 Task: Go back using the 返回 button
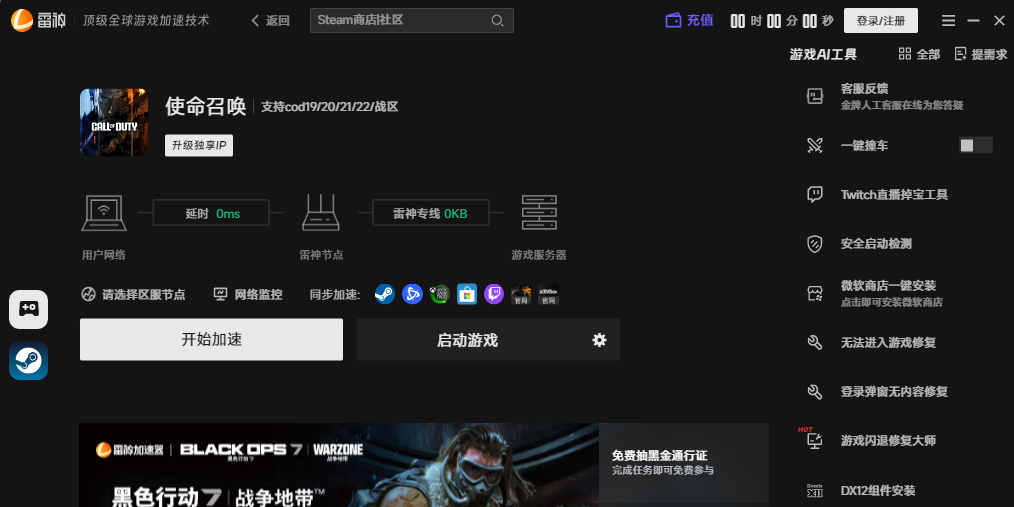tap(270, 21)
